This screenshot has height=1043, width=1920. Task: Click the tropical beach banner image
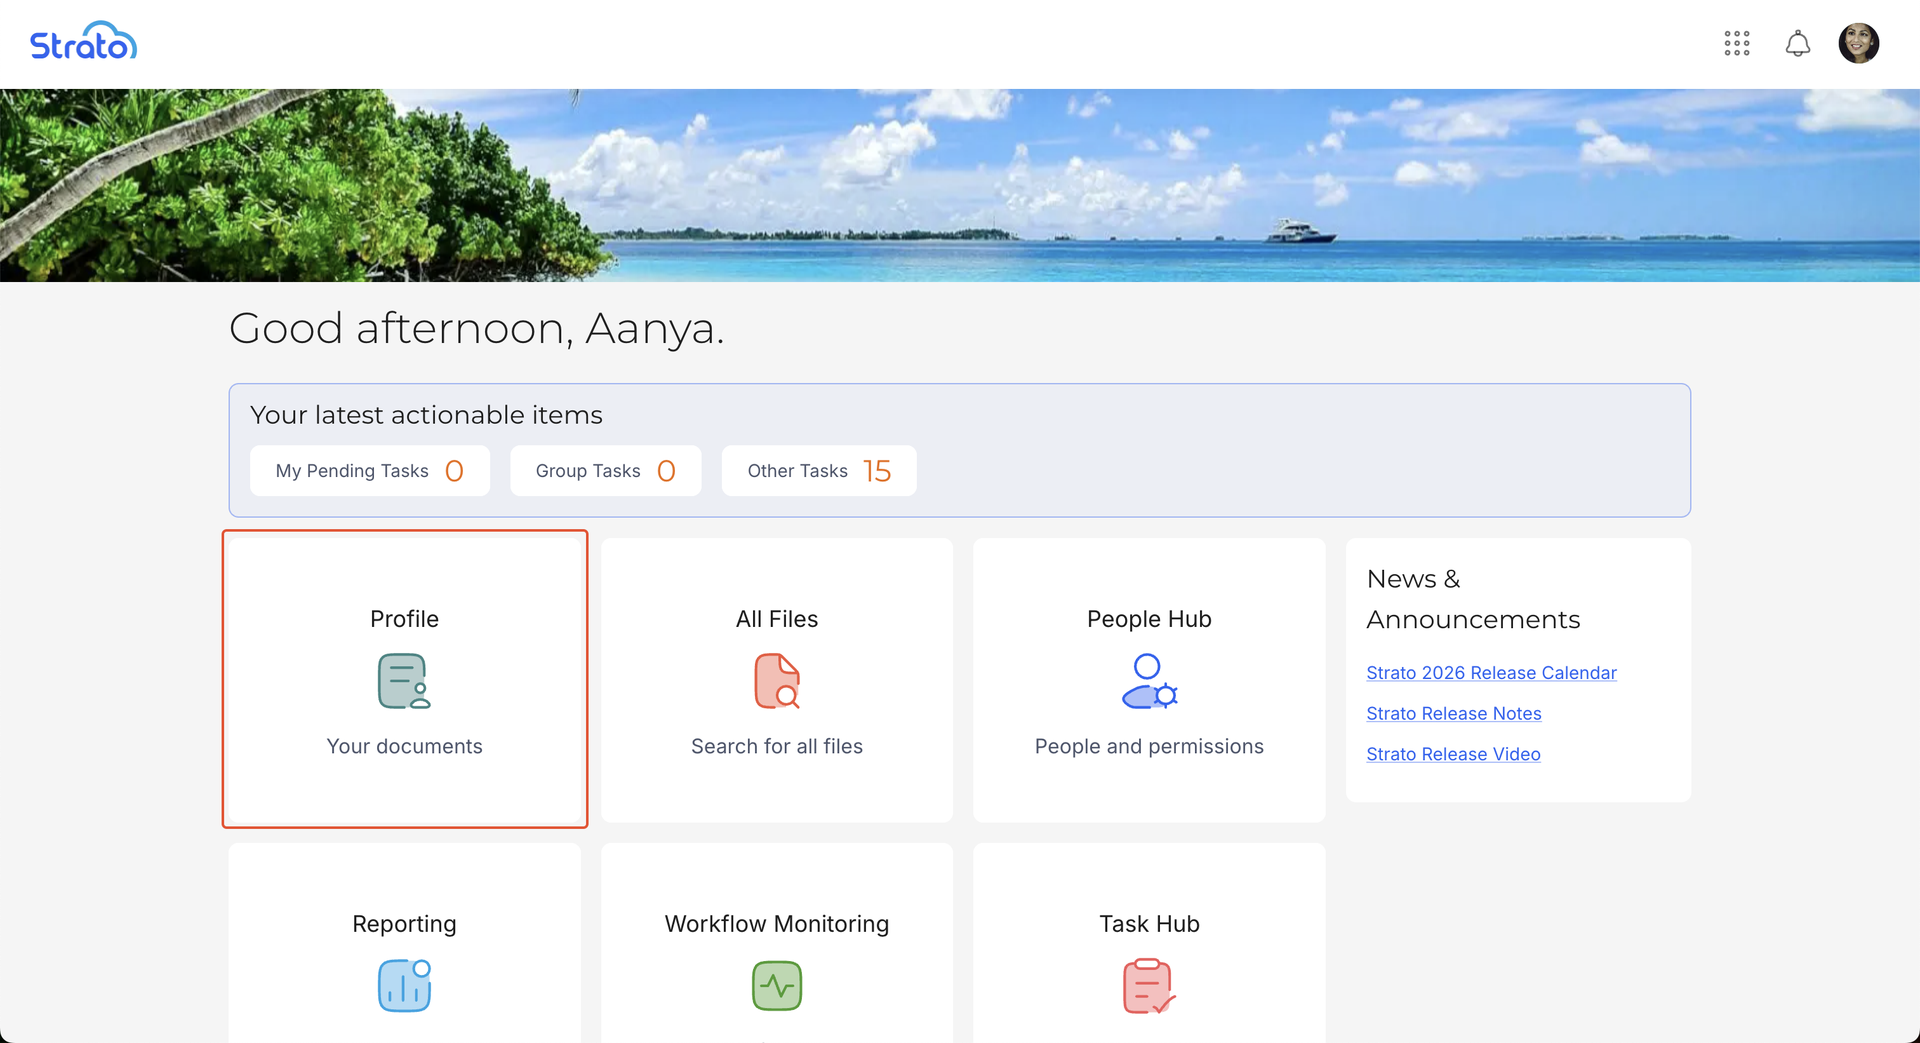click(960, 185)
